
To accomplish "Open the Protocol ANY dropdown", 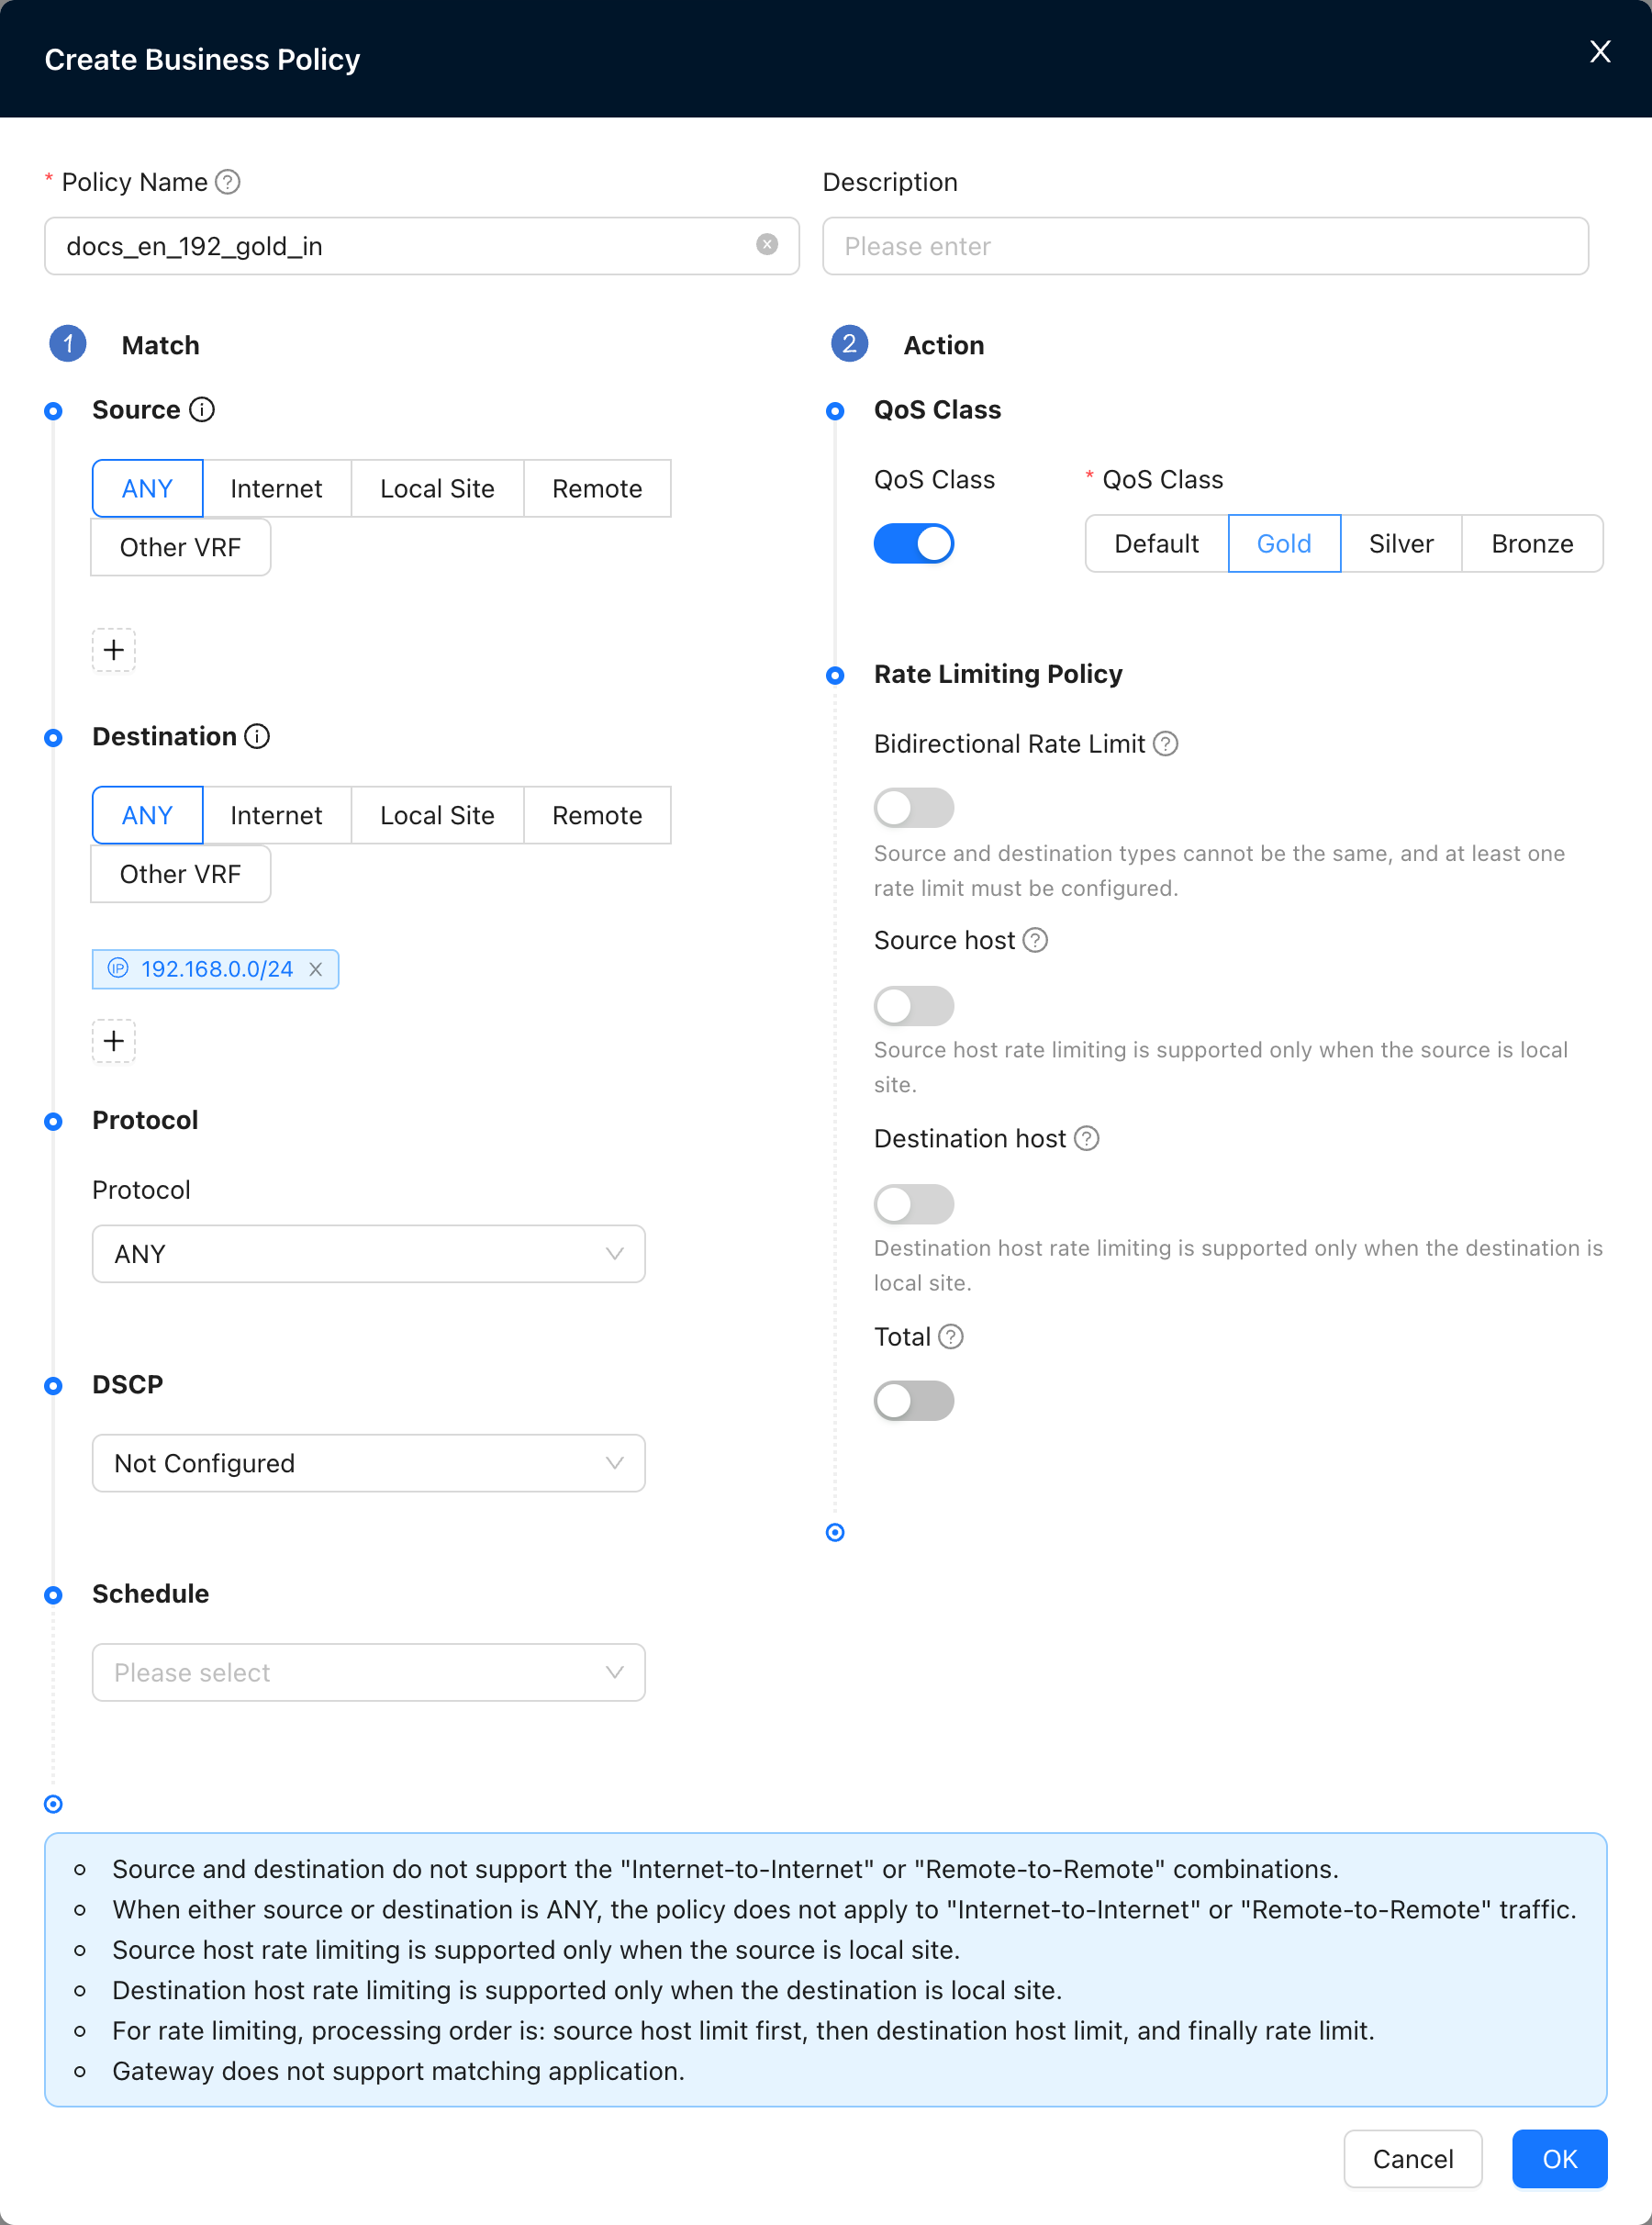I will (x=369, y=1254).
